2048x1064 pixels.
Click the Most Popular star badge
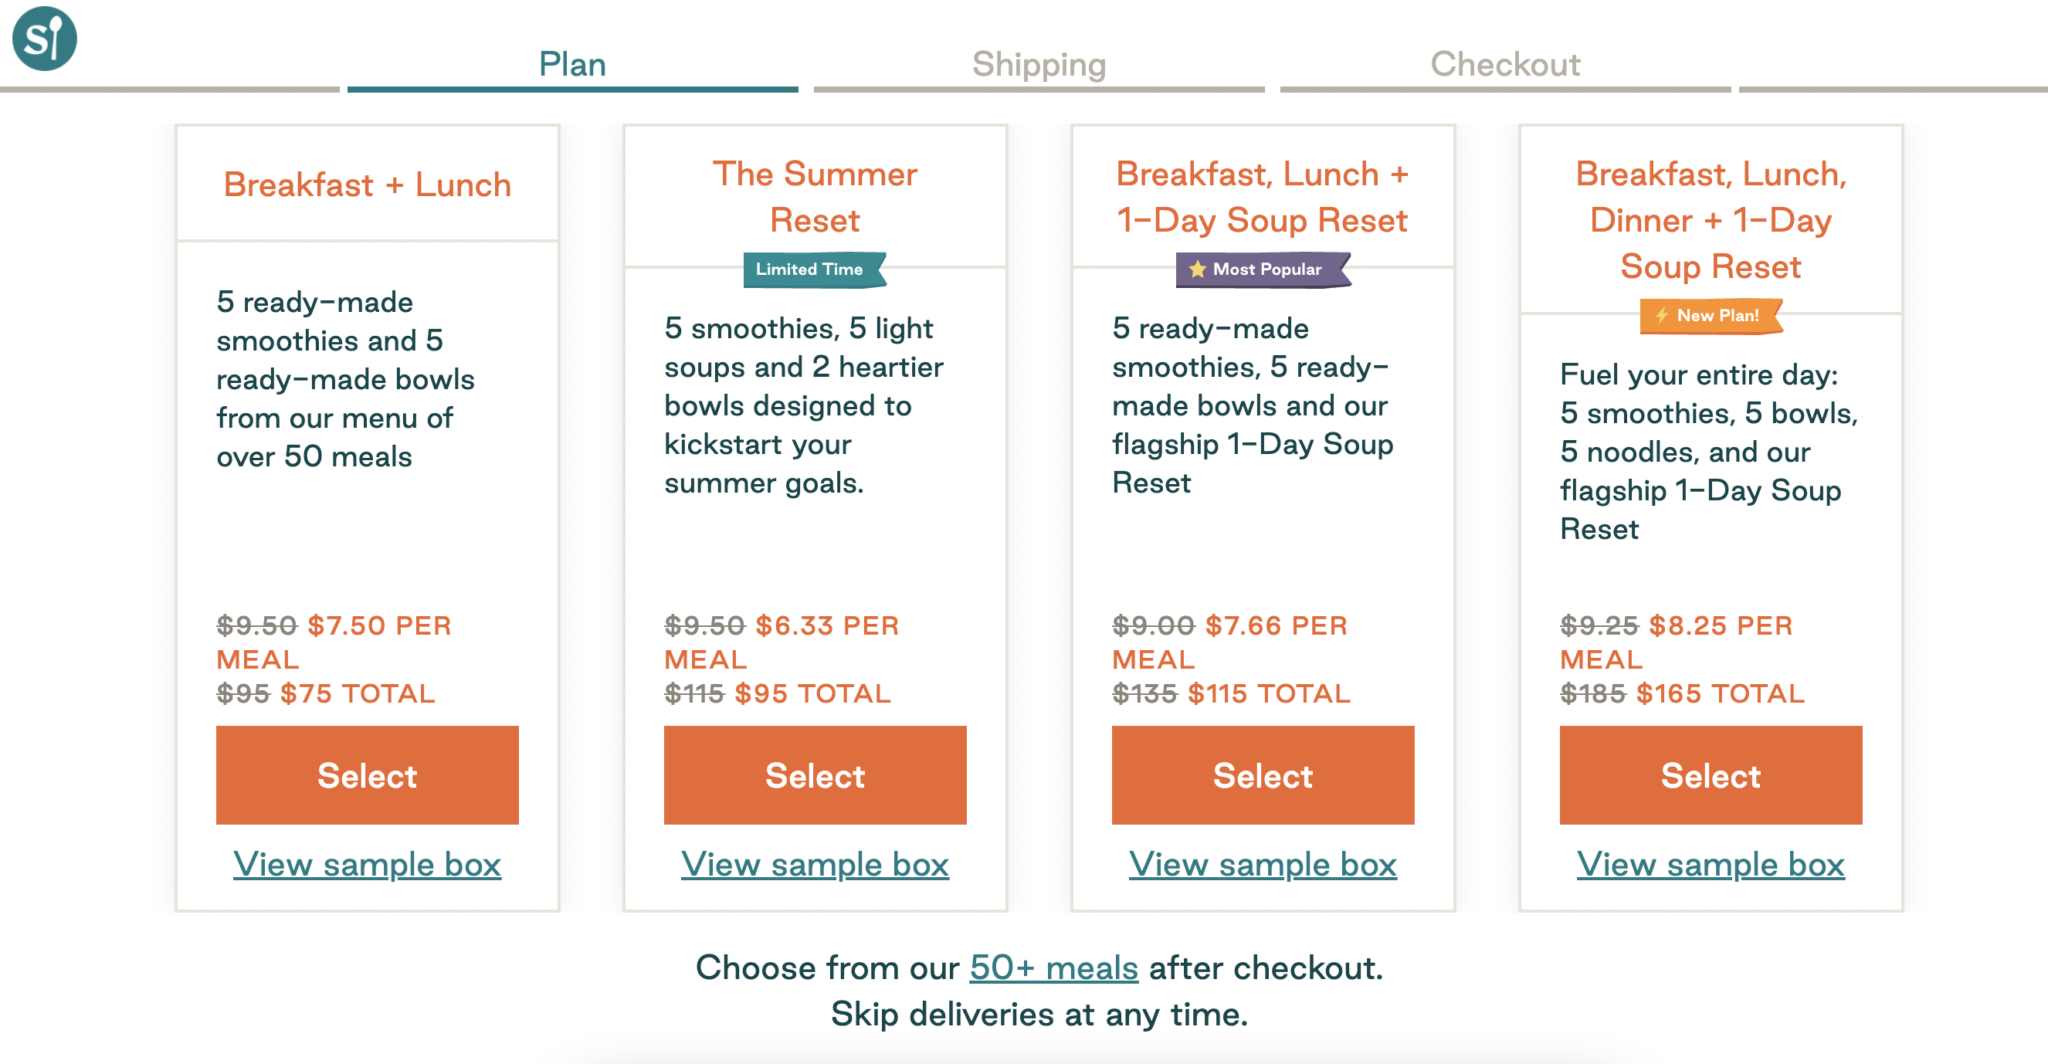1263,270
